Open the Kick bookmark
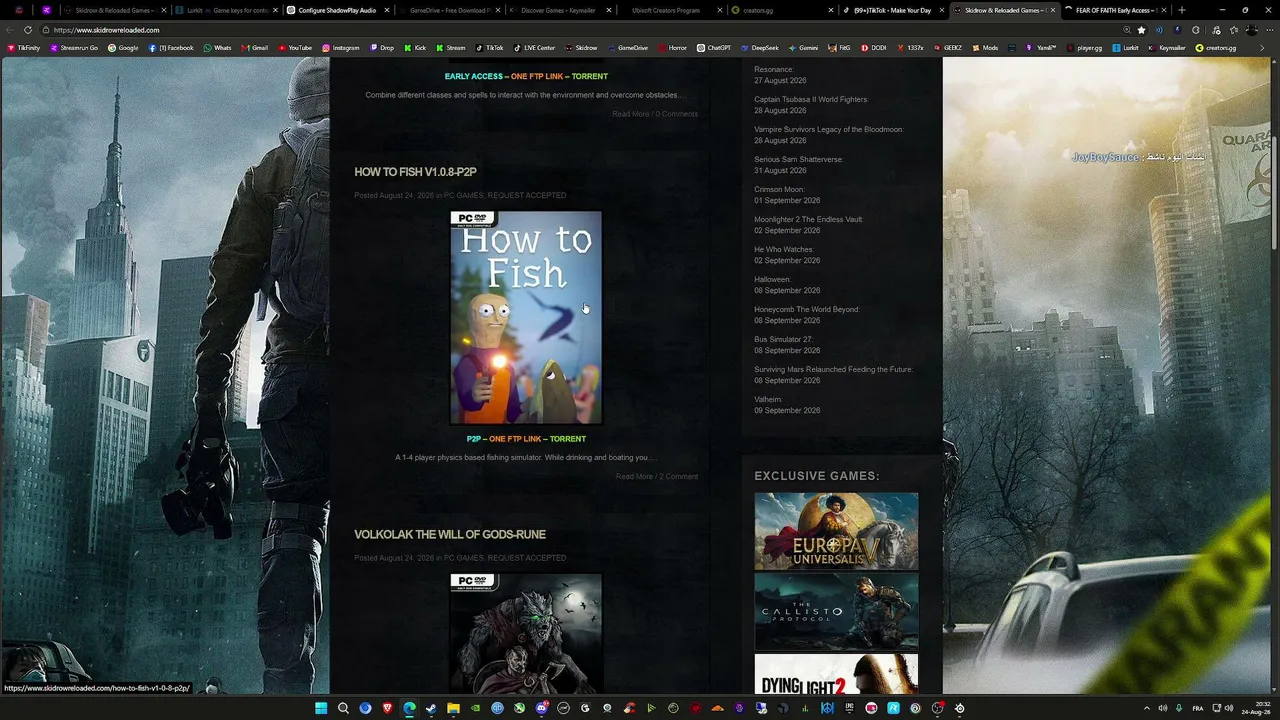 tap(415, 48)
